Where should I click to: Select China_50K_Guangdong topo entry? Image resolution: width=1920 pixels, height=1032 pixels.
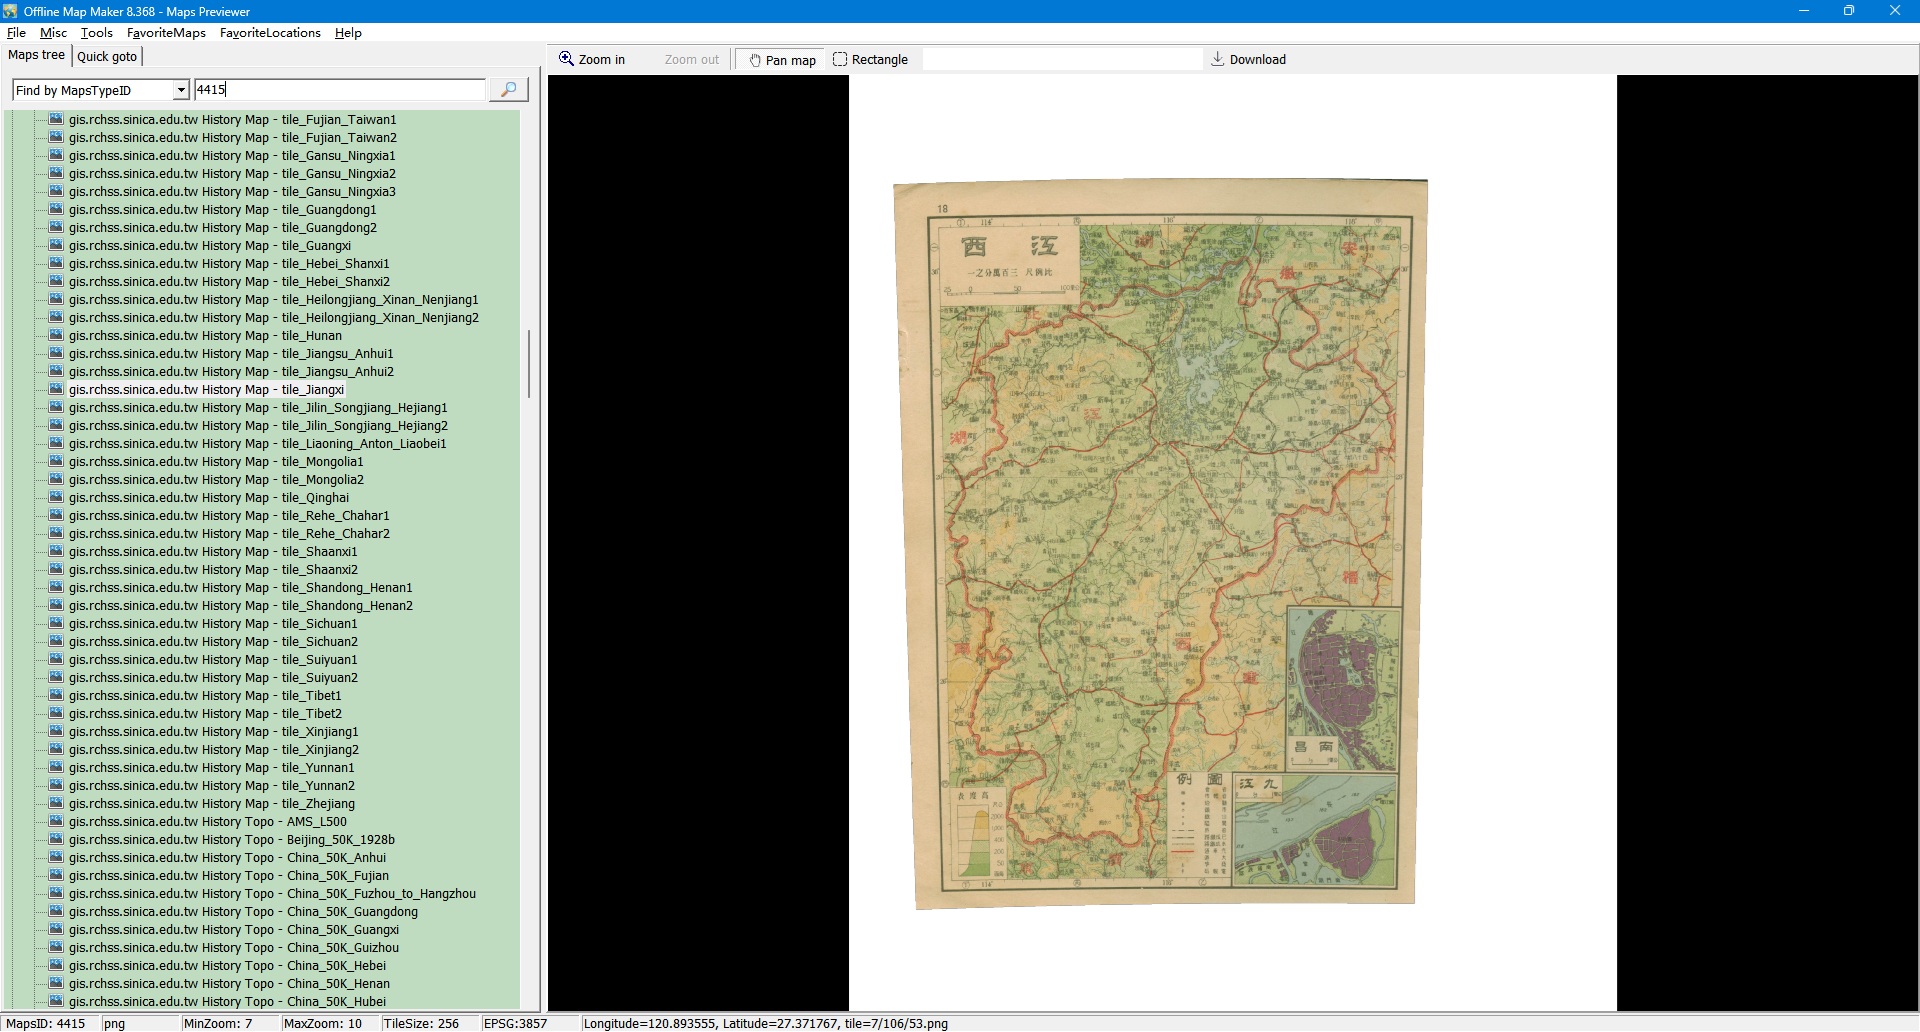pyautogui.click(x=243, y=912)
